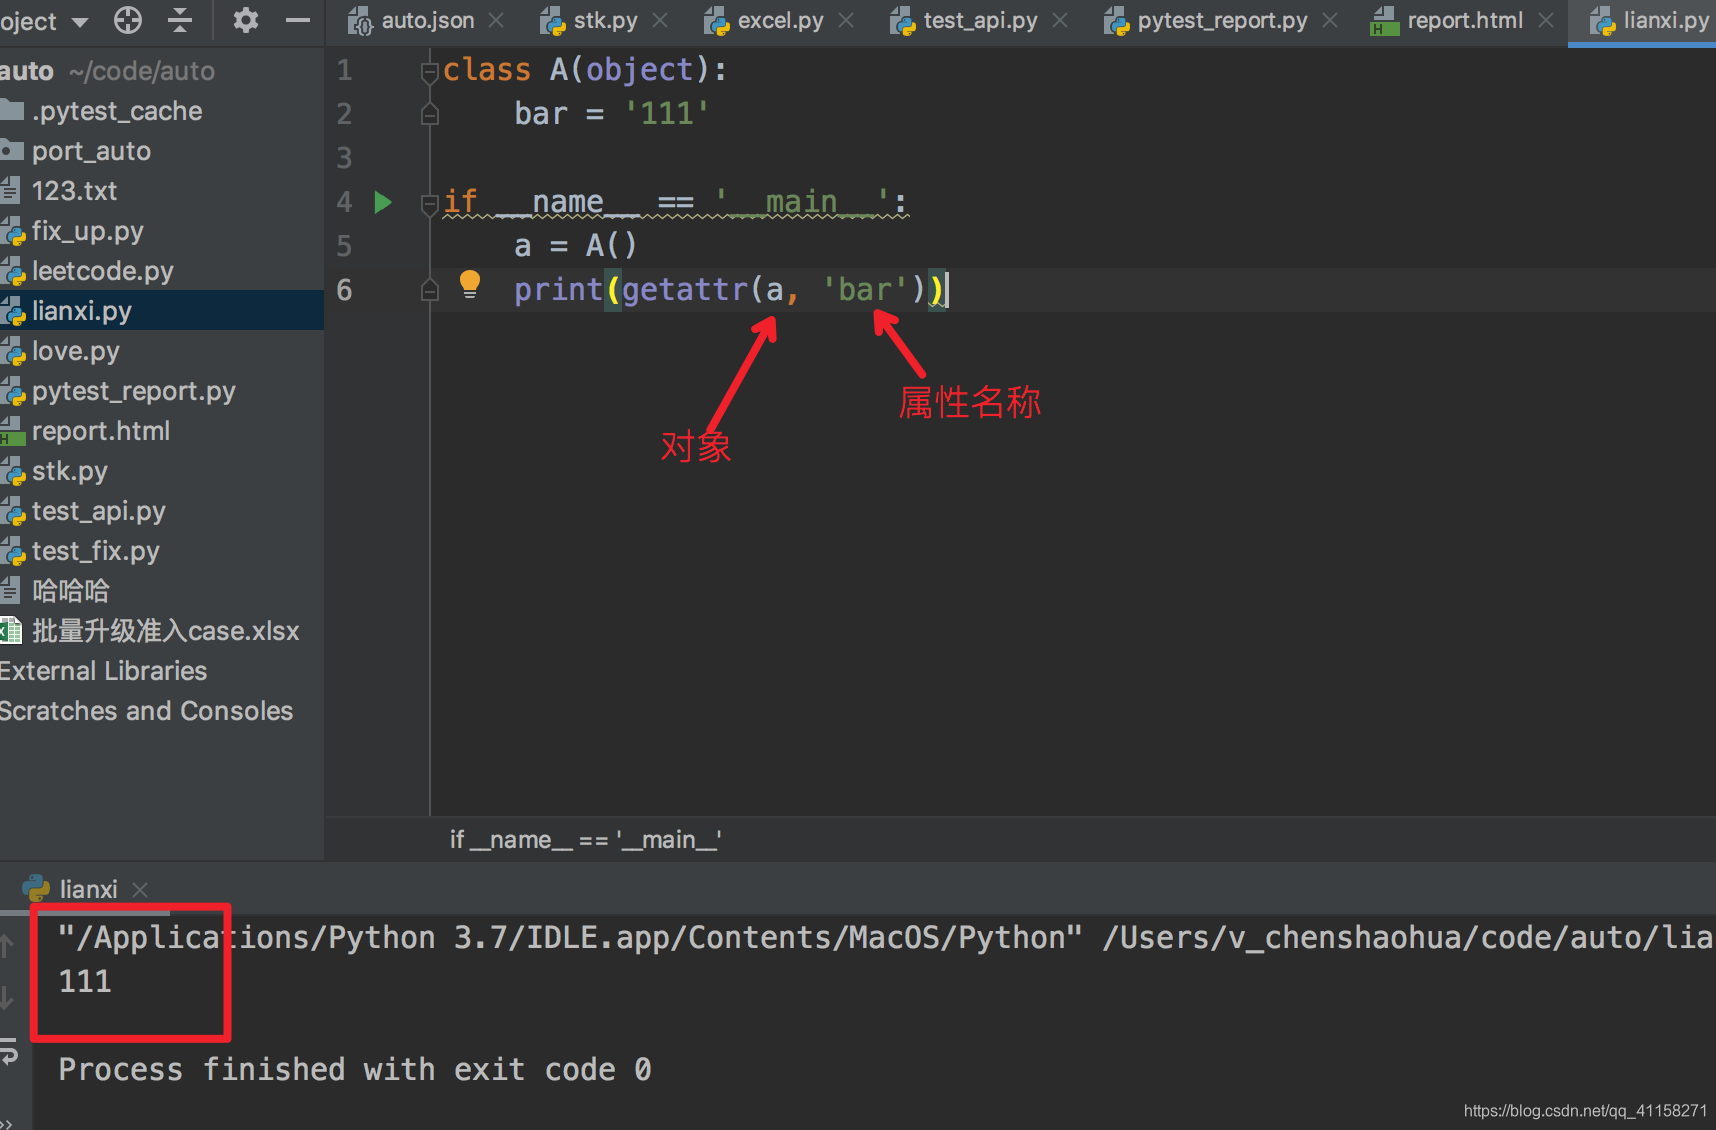Open project panel settings gear
The width and height of the screenshot is (1716, 1130).
click(245, 20)
